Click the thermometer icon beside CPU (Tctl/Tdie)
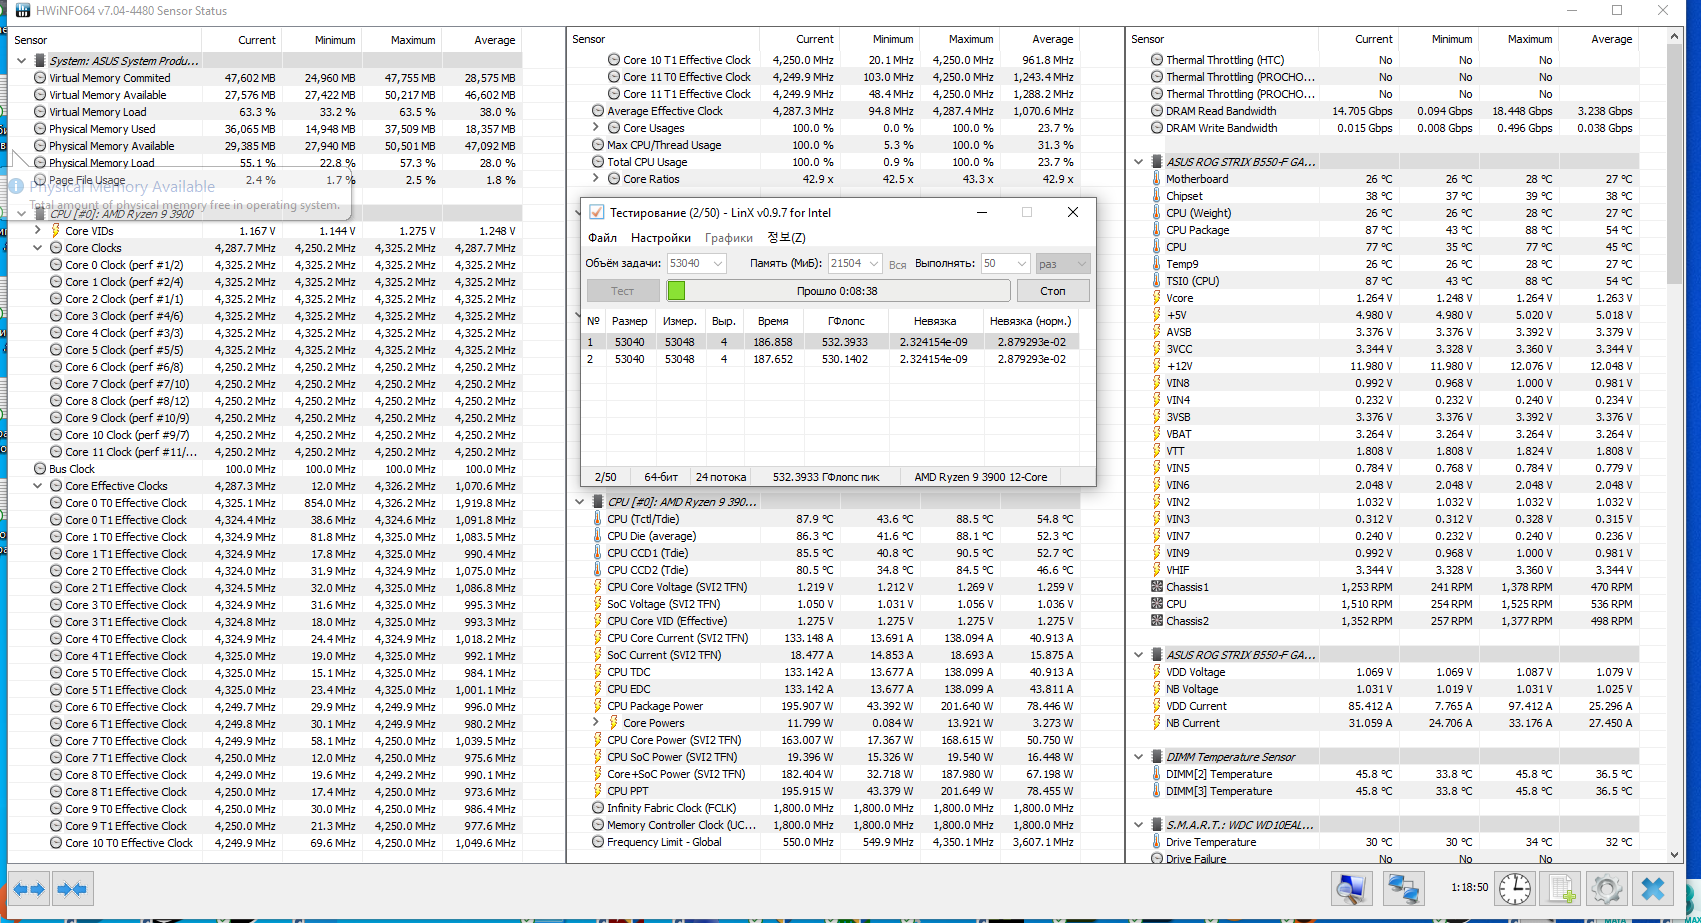 tap(598, 519)
